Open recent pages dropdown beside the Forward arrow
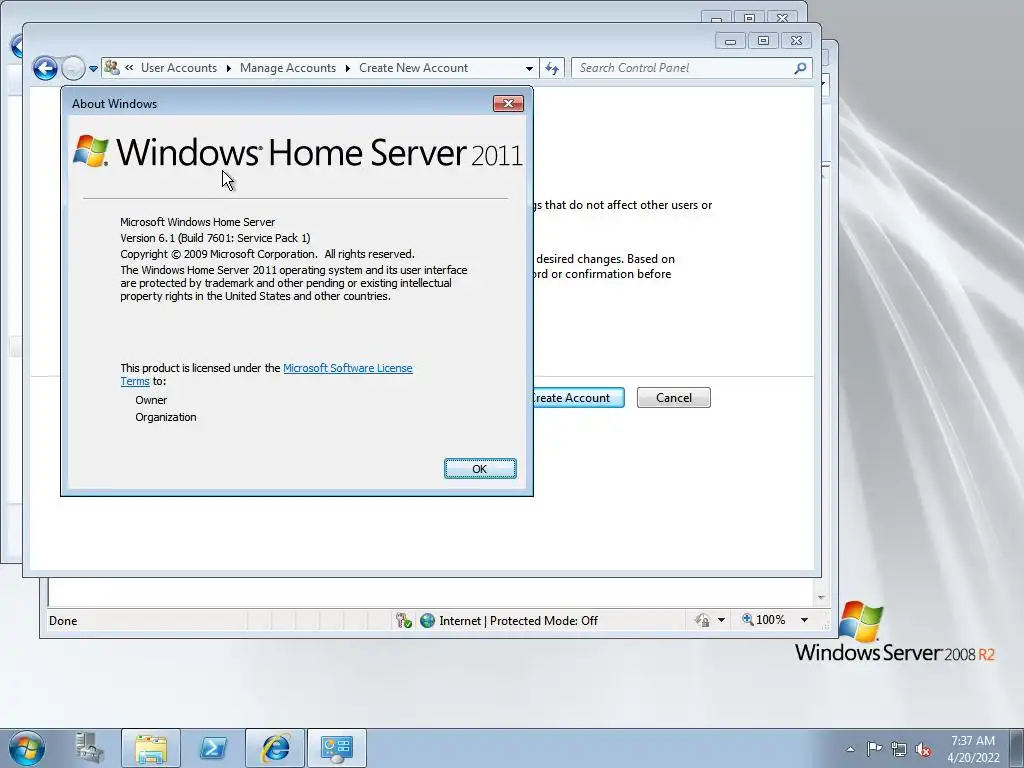The width and height of the screenshot is (1024, 768). 93,69
